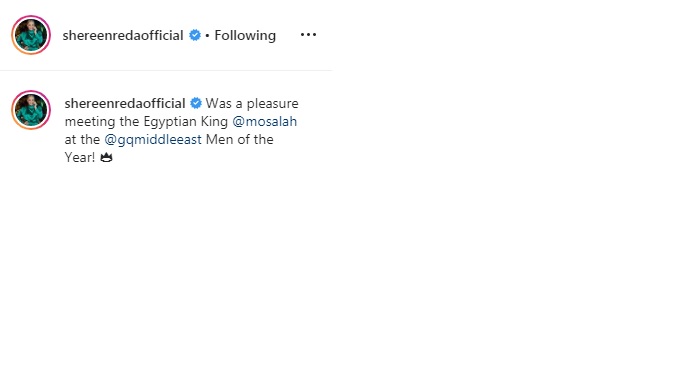Open the @mosalah mention link
Image resolution: width=680 pixels, height=370 pixels.
(265, 121)
